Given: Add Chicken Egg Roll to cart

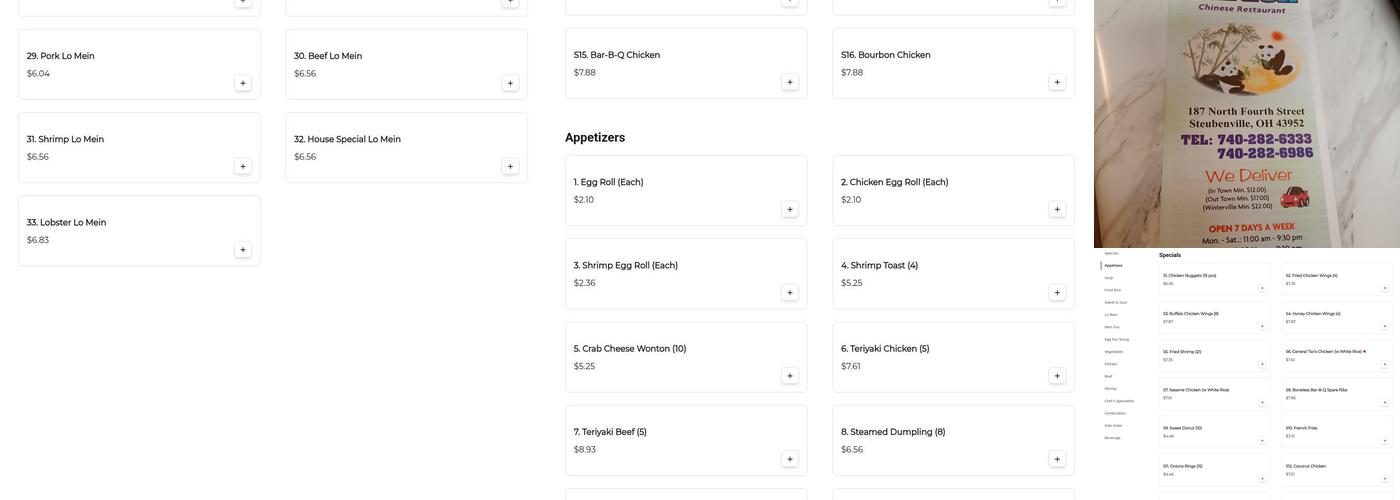Looking at the screenshot, I should point(1057,210).
